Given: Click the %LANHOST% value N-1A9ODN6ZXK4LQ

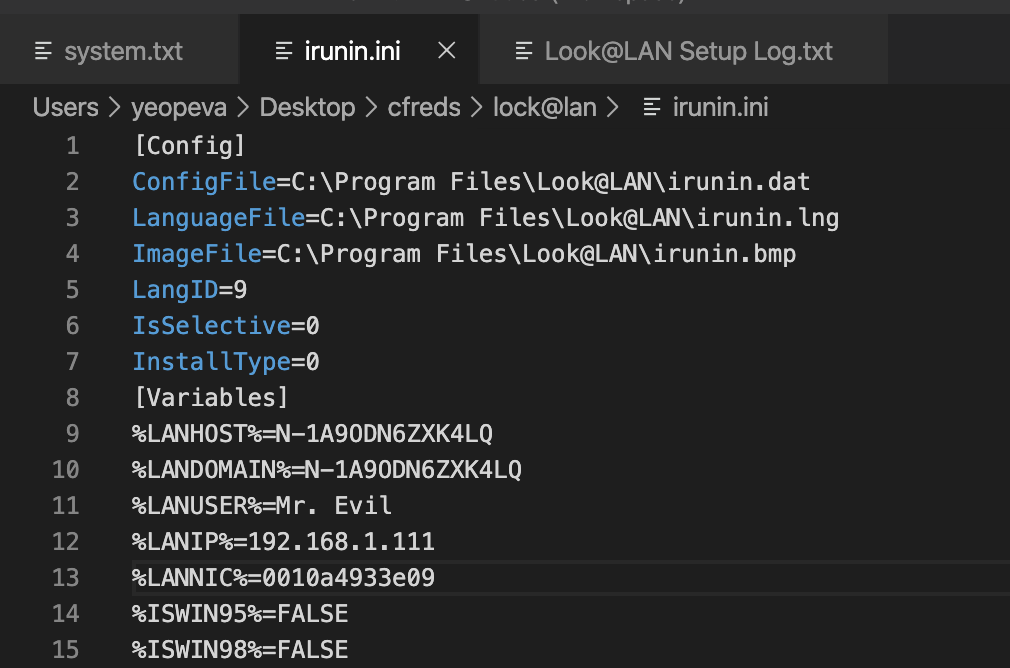Looking at the screenshot, I should (385, 434).
